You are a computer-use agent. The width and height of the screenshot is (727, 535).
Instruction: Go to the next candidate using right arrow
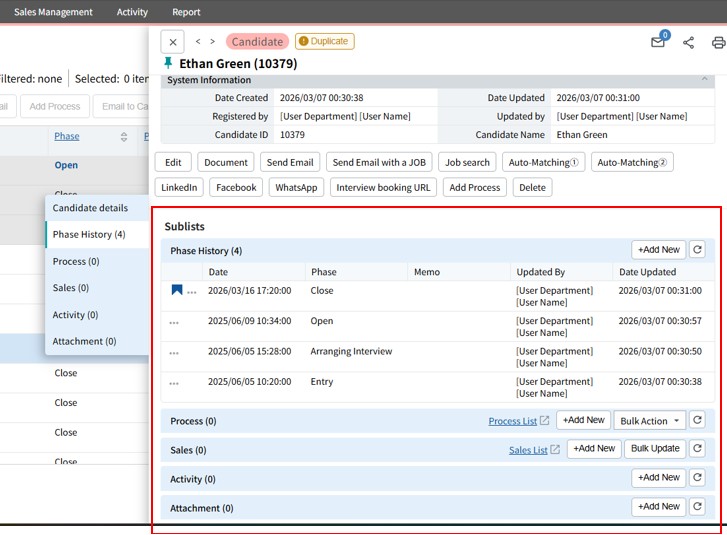[212, 42]
